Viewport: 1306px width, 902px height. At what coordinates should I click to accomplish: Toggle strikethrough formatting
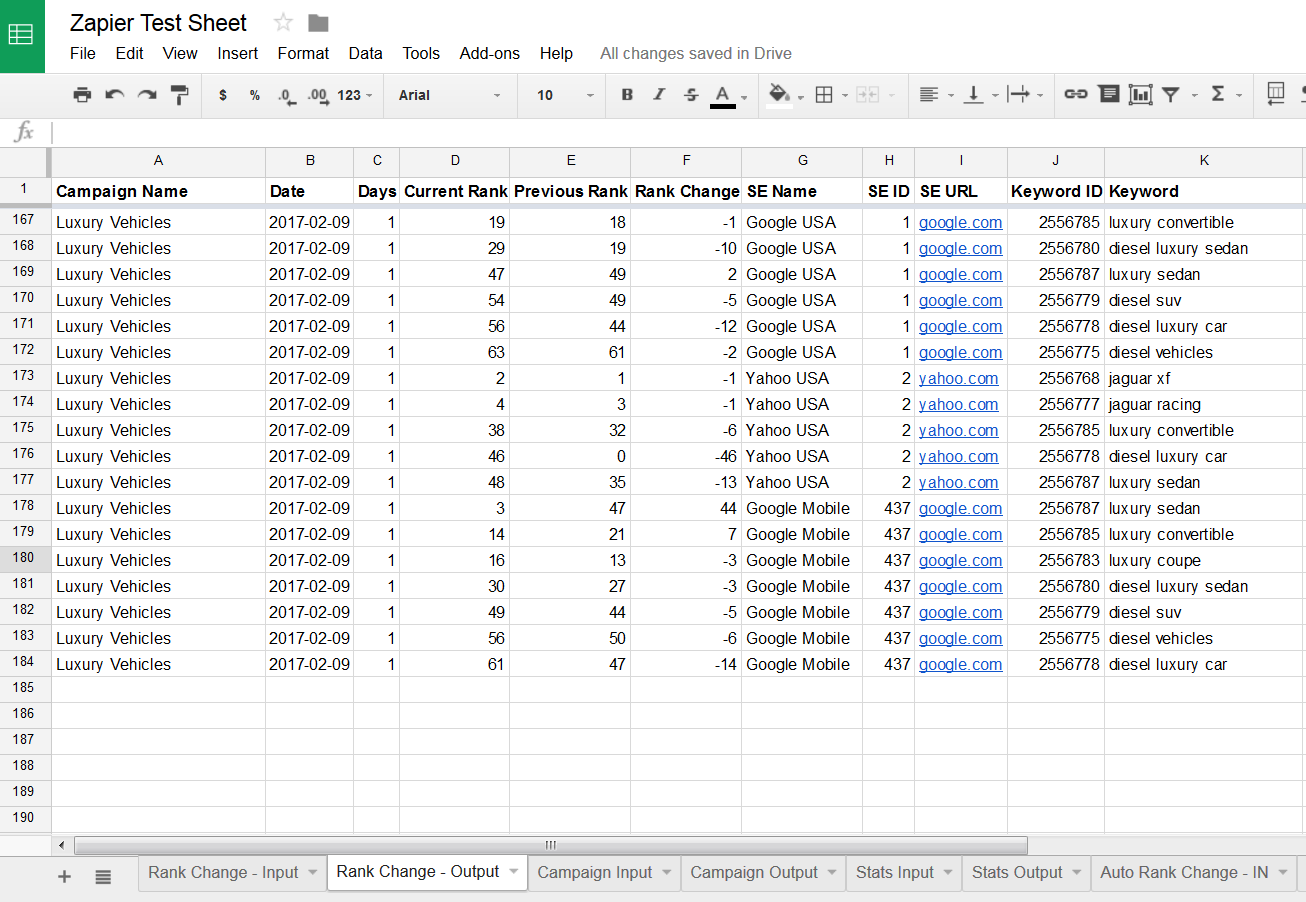(691, 95)
